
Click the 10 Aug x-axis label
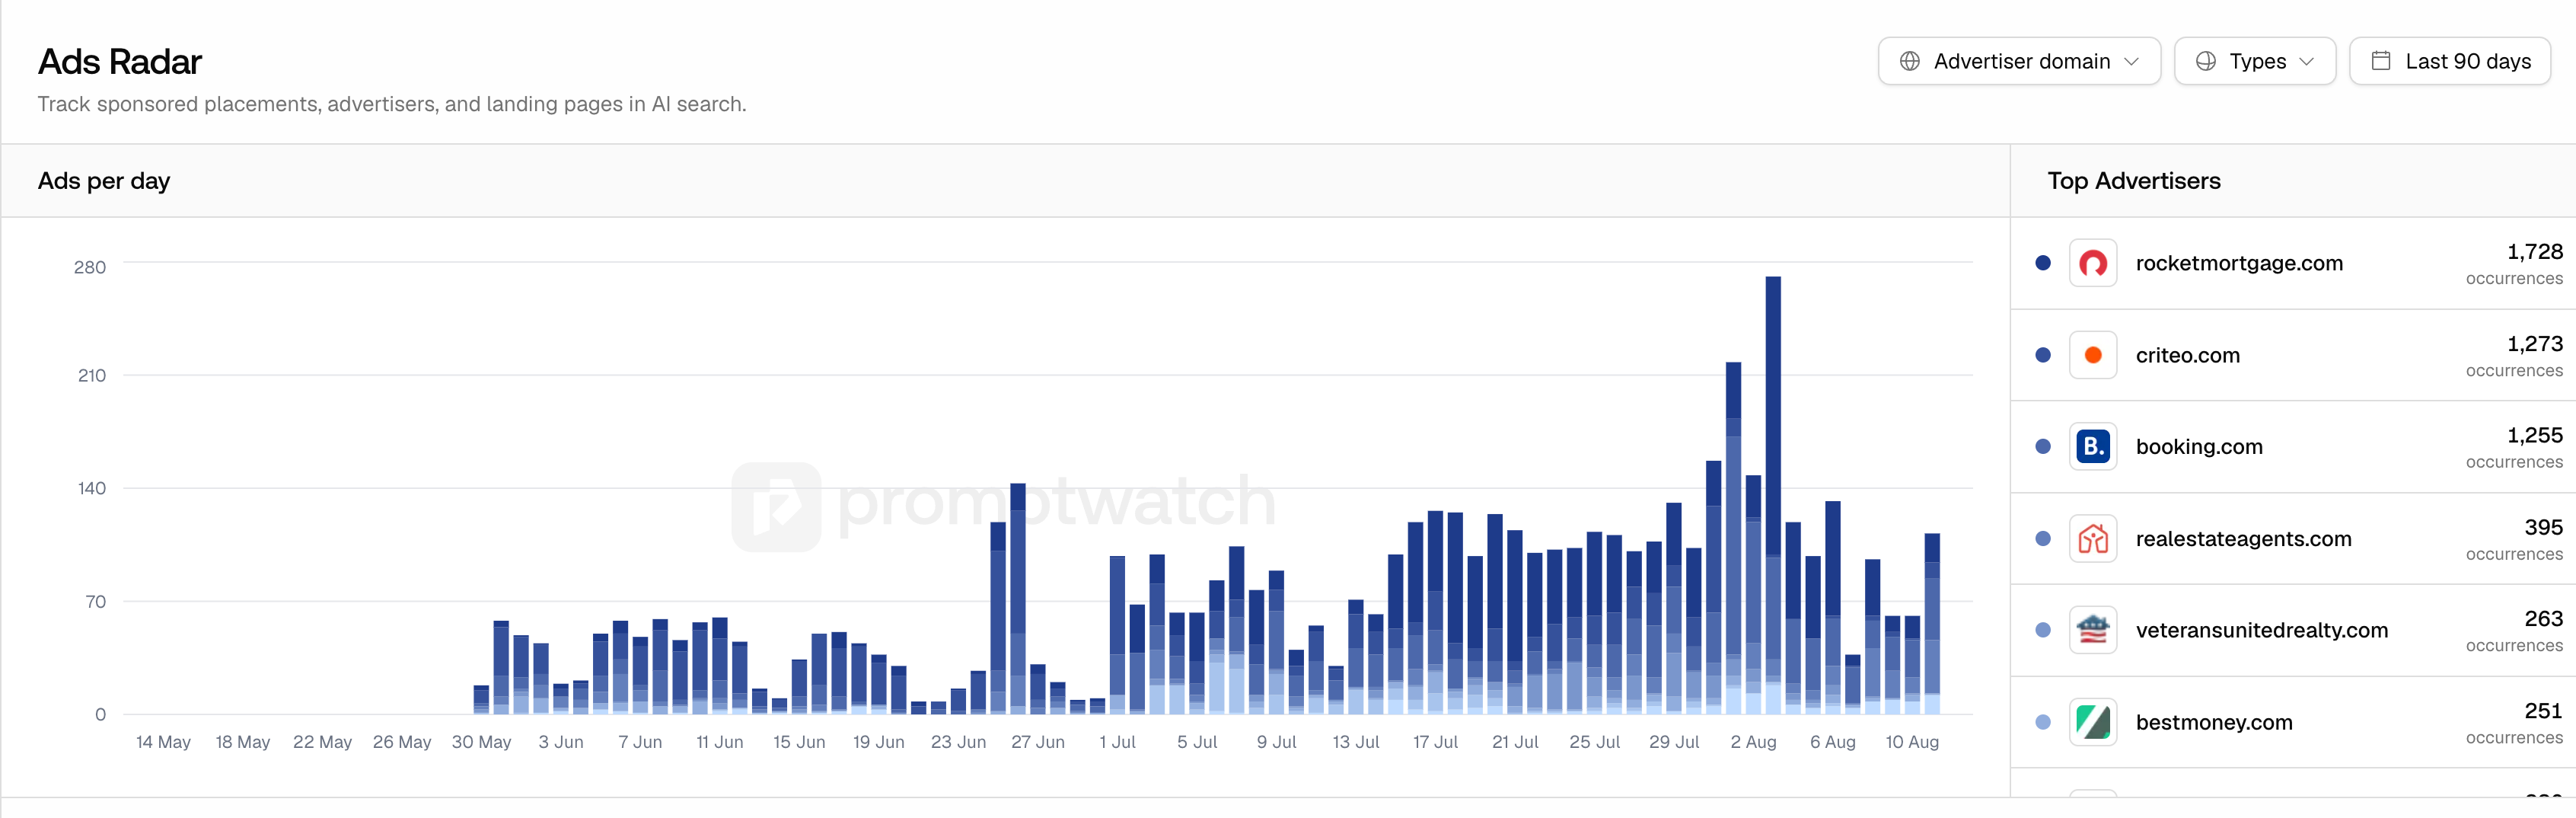pos(1912,742)
